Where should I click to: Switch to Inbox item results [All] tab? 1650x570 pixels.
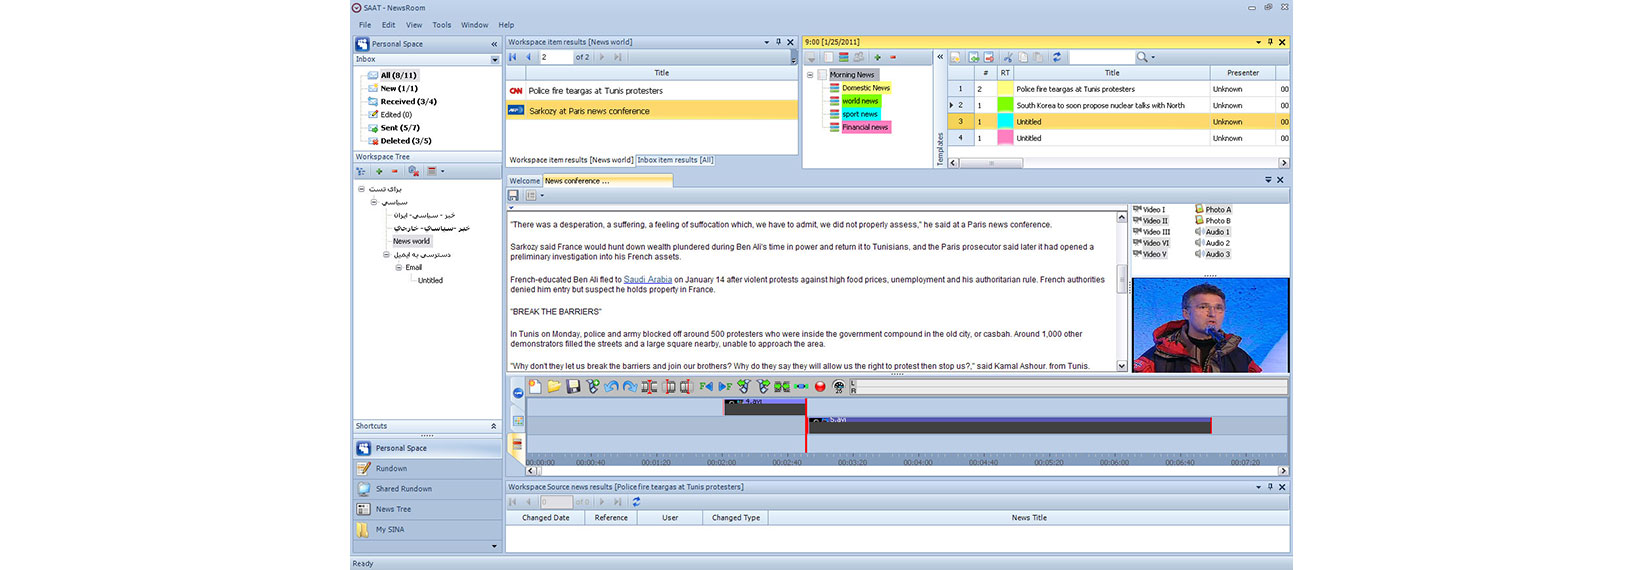click(x=675, y=160)
